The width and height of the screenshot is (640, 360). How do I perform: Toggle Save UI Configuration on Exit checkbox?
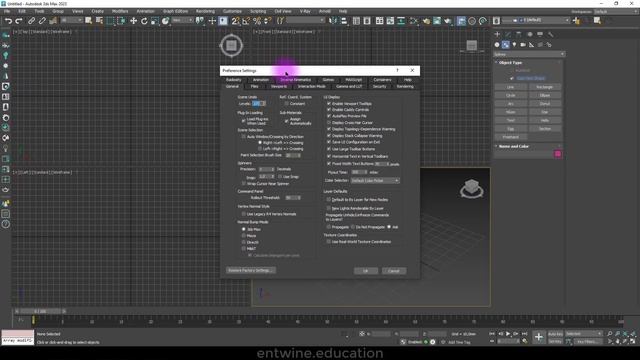coord(329,142)
